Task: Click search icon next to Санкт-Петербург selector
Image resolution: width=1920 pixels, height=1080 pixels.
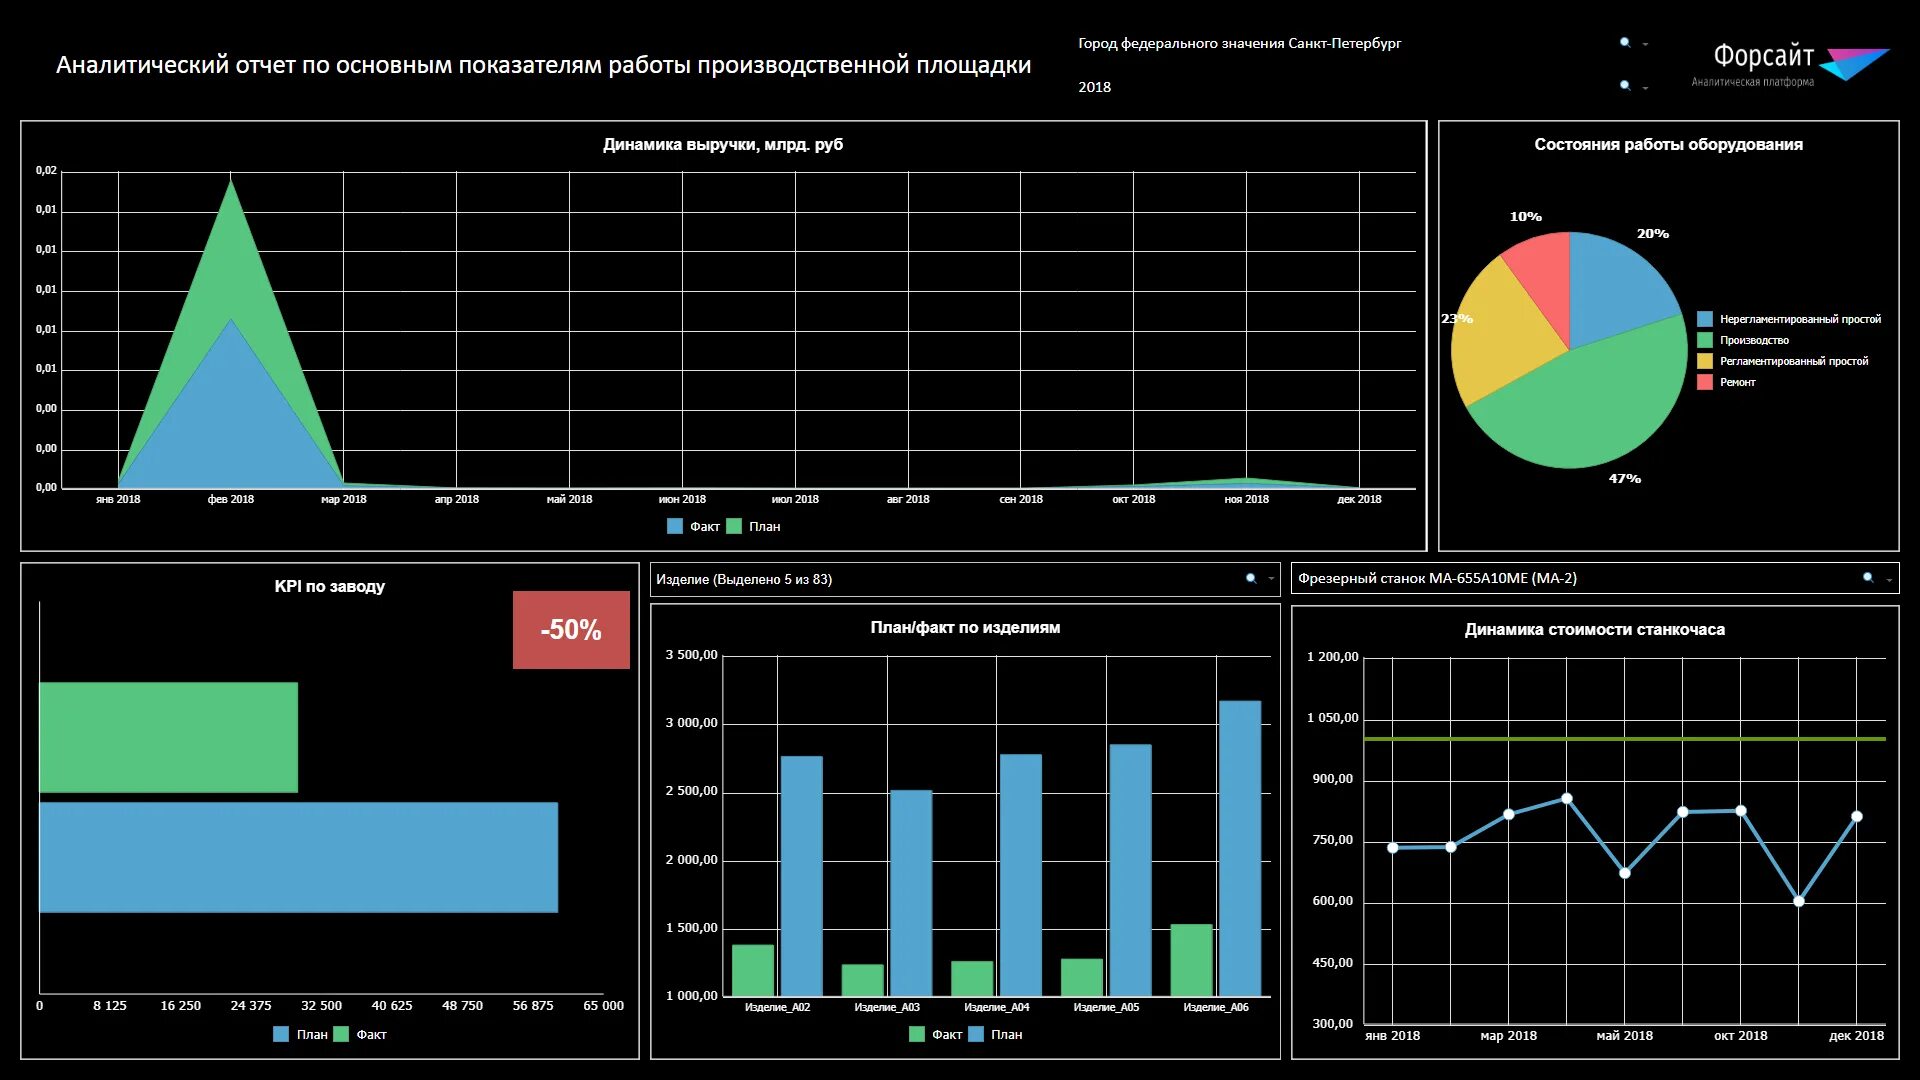Action: [x=1624, y=42]
